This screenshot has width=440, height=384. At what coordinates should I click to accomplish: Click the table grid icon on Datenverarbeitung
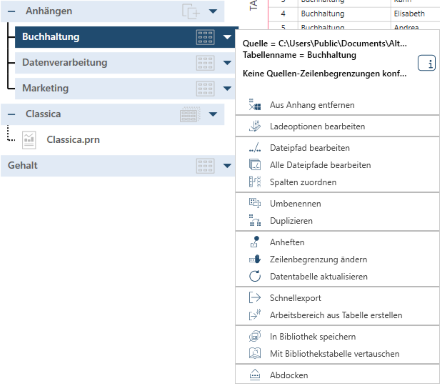[x=205, y=63]
